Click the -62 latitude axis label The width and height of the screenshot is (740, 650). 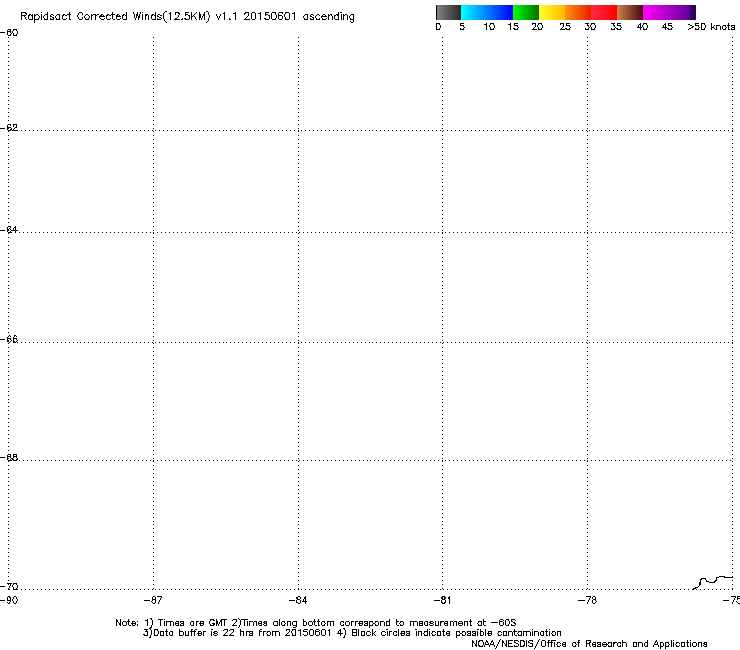[9, 128]
